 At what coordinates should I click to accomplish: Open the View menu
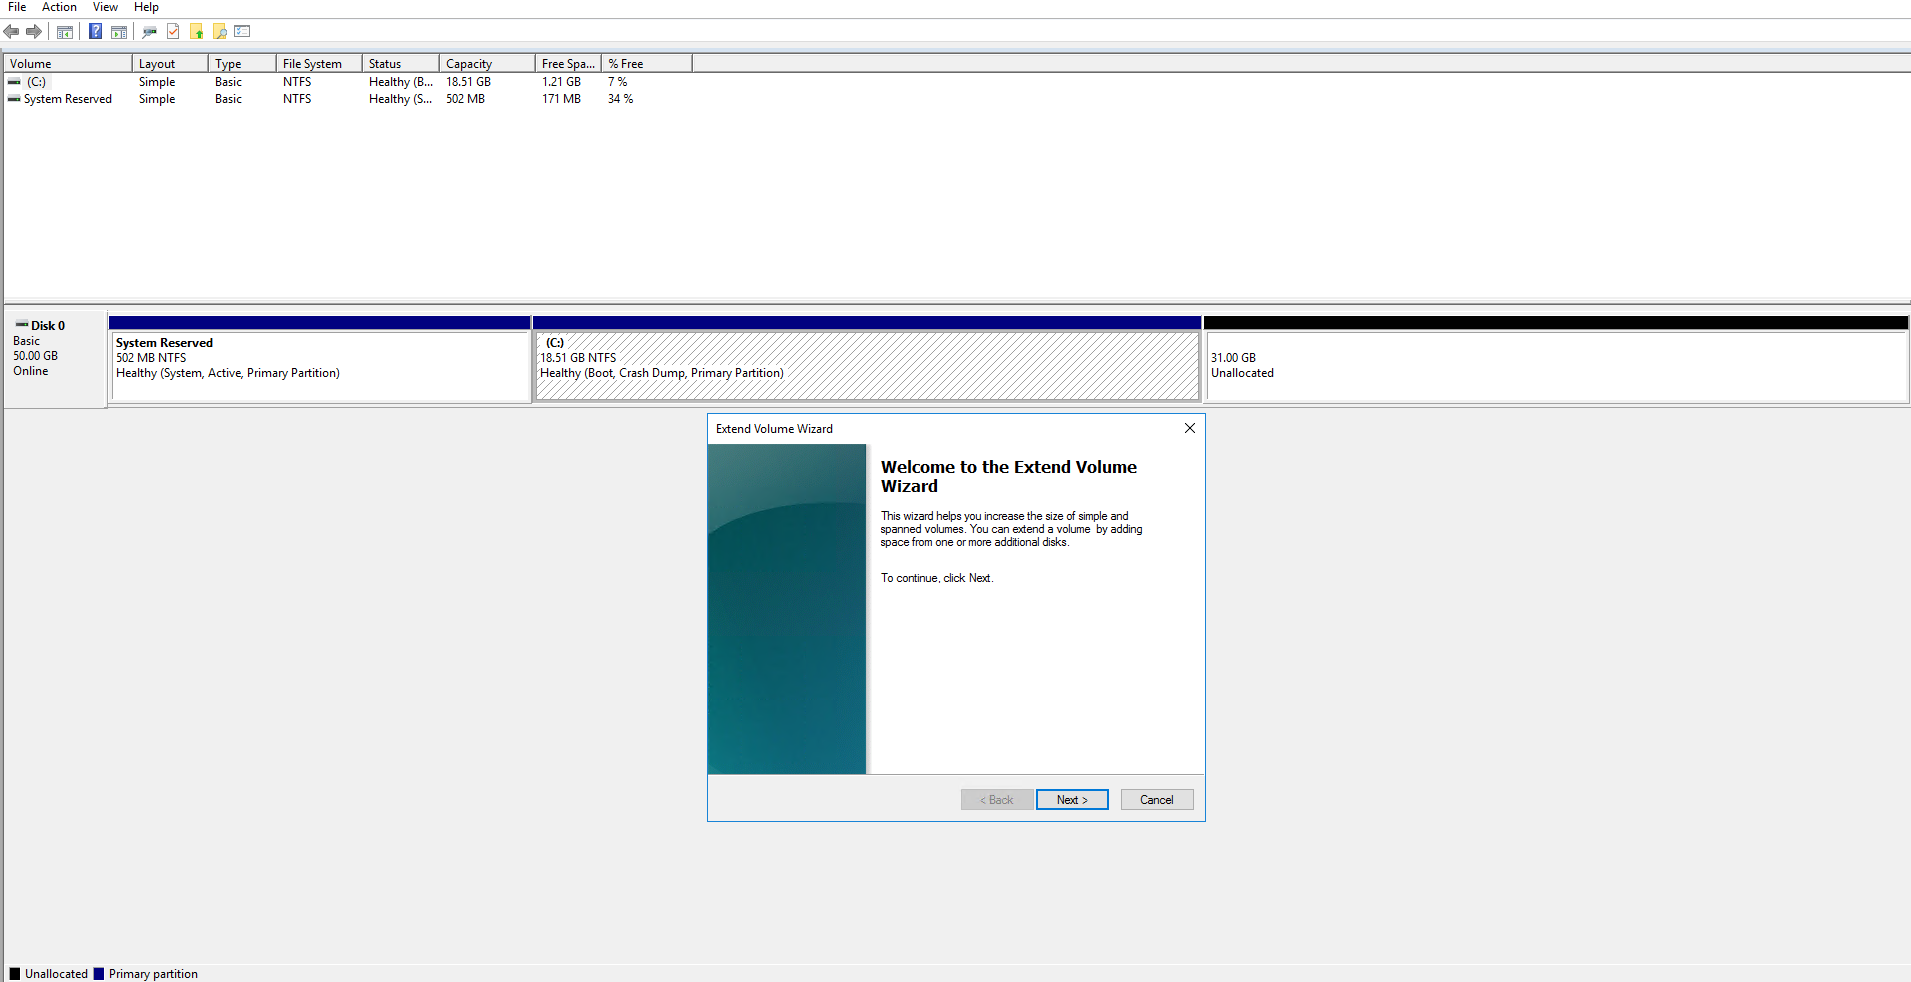(105, 7)
